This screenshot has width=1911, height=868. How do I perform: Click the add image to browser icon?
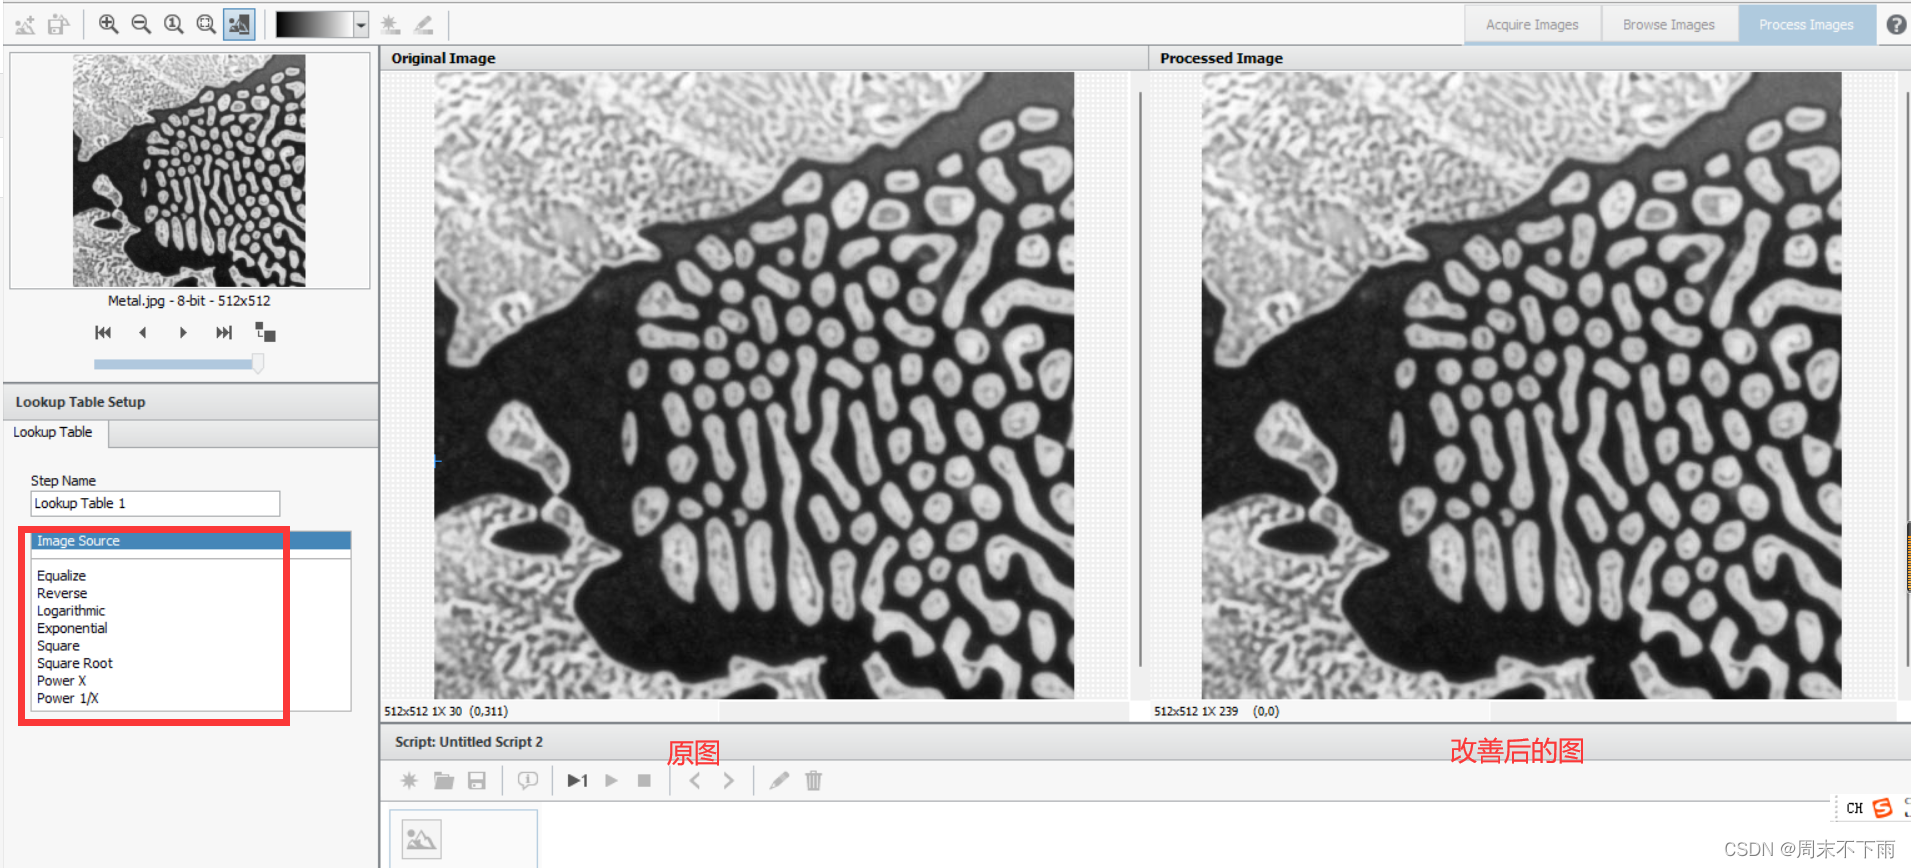[25, 24]
